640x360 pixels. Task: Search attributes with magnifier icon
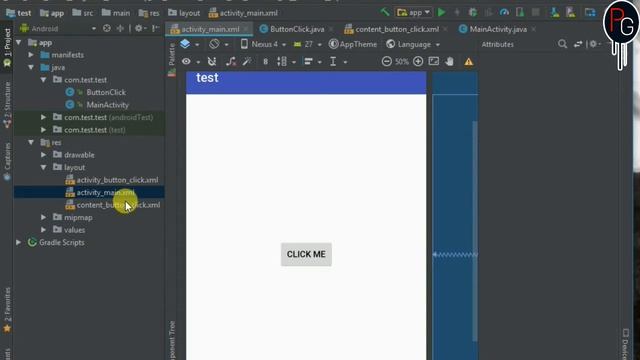point(562,44)
